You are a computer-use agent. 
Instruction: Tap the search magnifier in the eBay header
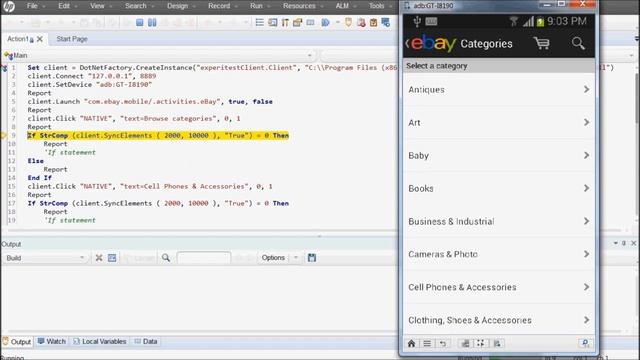[578, 43]
